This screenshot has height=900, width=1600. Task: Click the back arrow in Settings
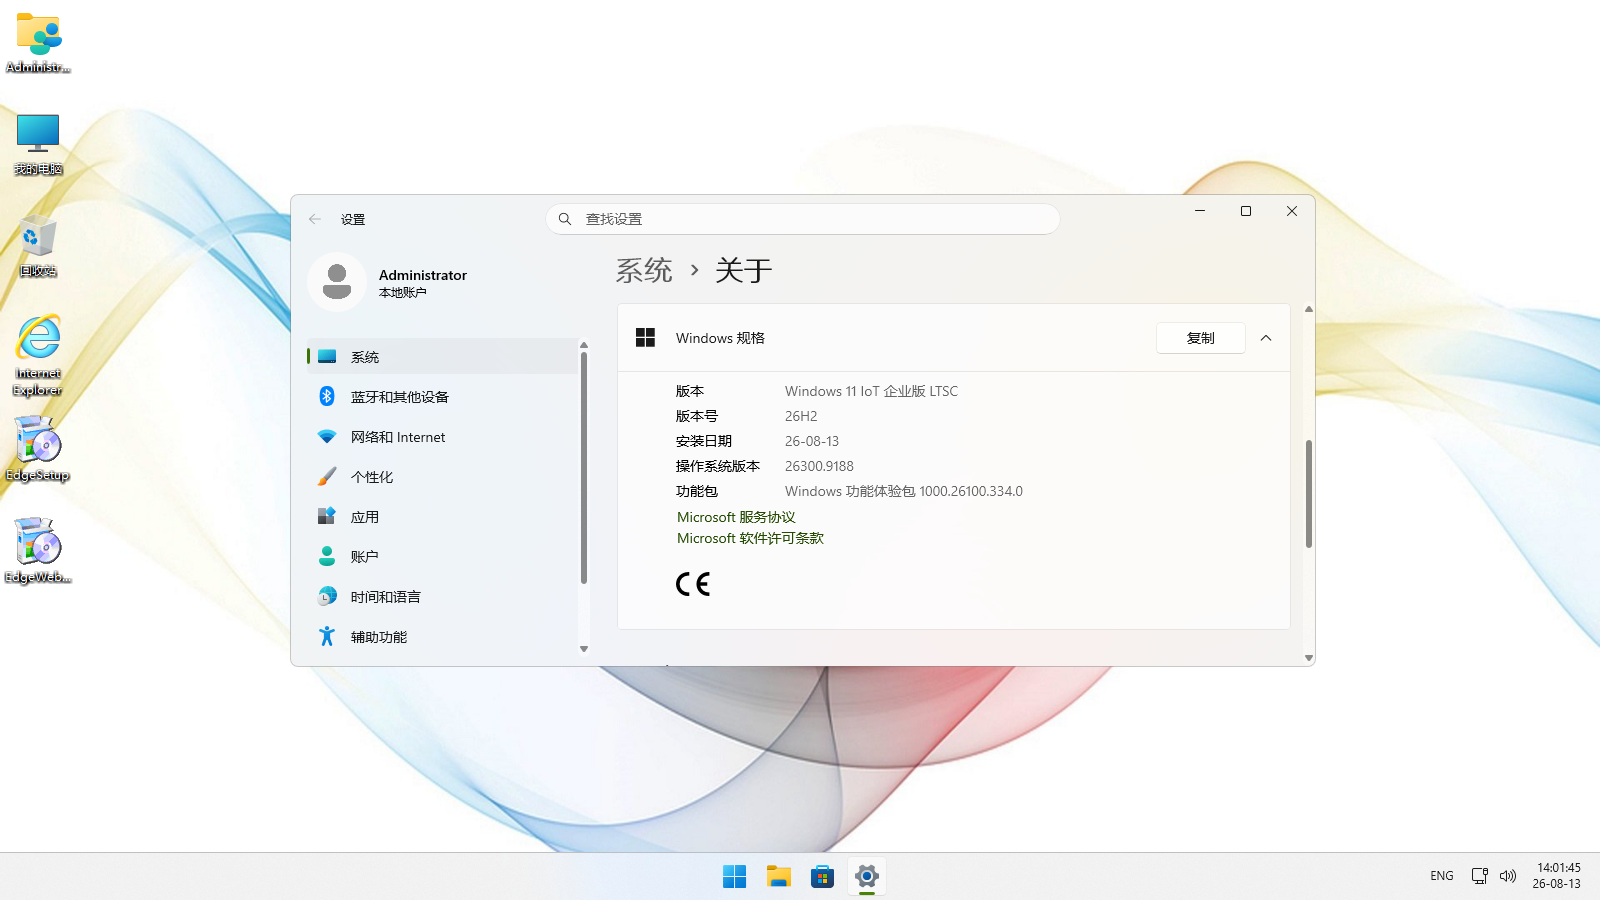coord(315,219)
